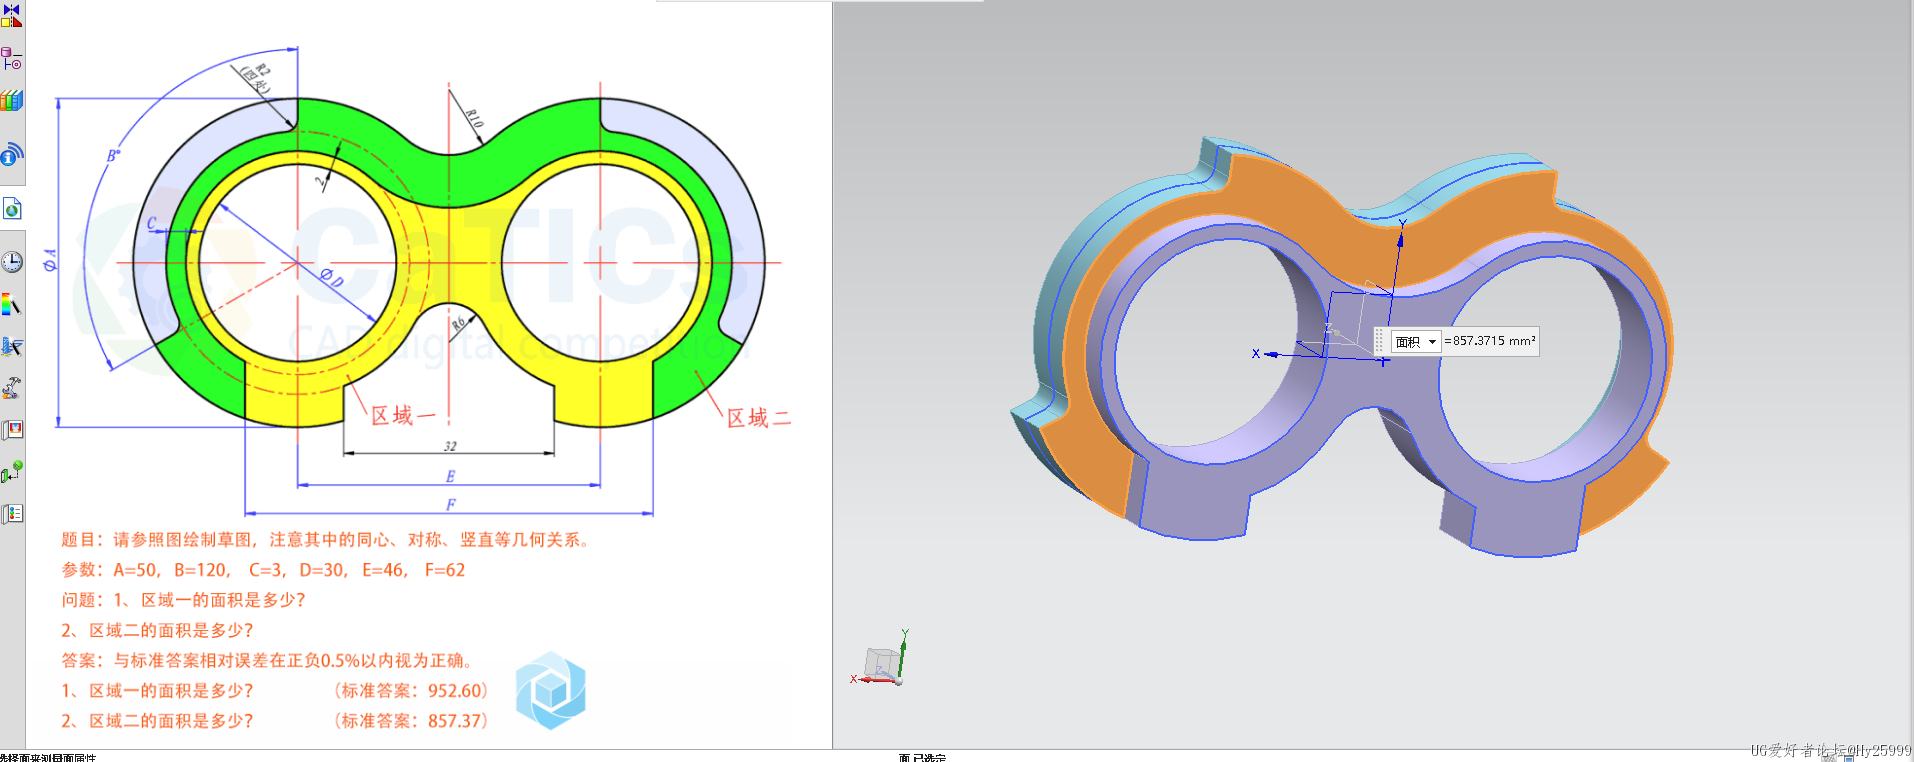The height and width of the screenshot is (762, 1914).
Task: Click the 标准答案 952.60 text
Action: [x=411, y=691]
